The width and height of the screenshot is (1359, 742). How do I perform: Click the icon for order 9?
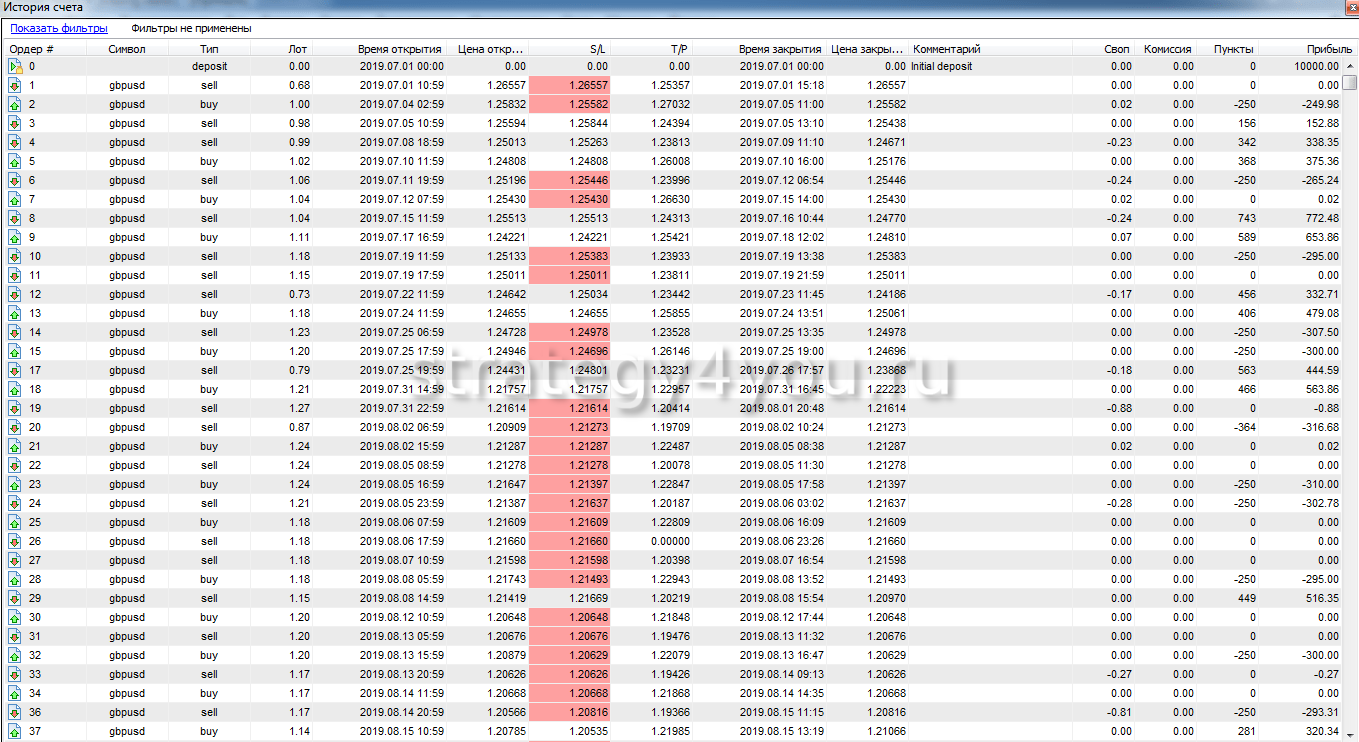click(15, 238)
